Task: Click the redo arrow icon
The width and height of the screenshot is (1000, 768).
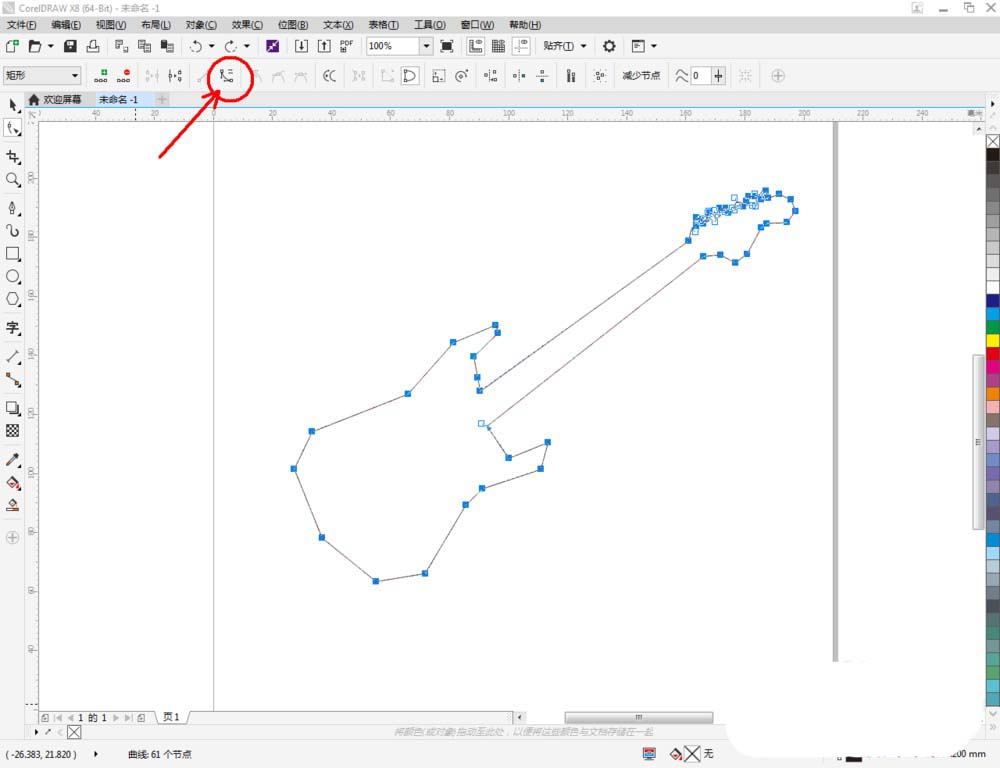Action: tap(230, 46)
